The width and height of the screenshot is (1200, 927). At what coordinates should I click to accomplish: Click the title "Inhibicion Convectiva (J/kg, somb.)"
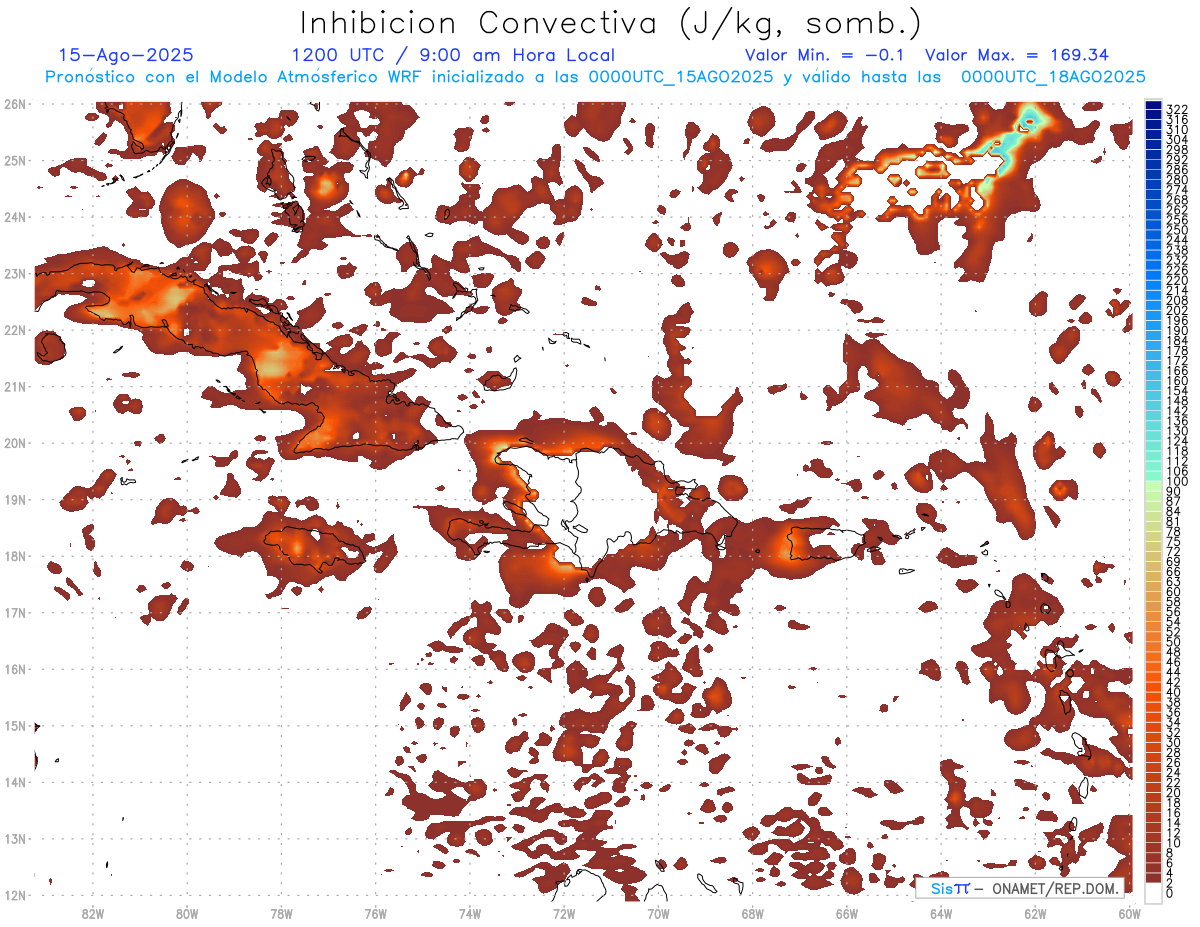pos(611,23)
